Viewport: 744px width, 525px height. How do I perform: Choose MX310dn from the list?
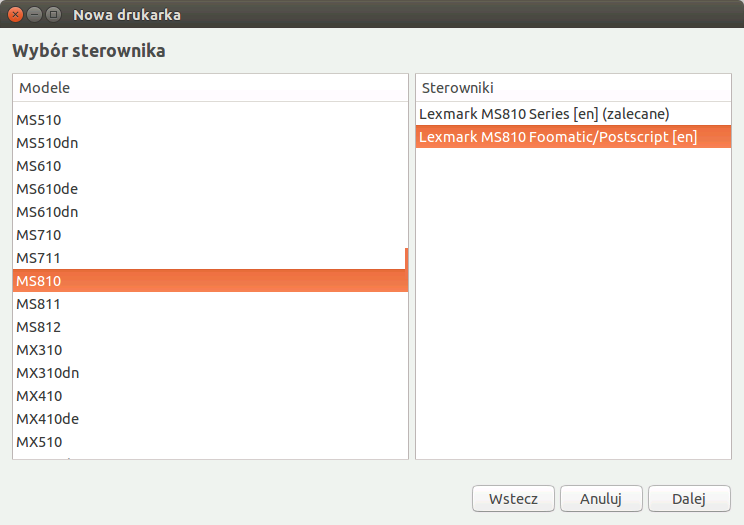click(x=210, y=373)
